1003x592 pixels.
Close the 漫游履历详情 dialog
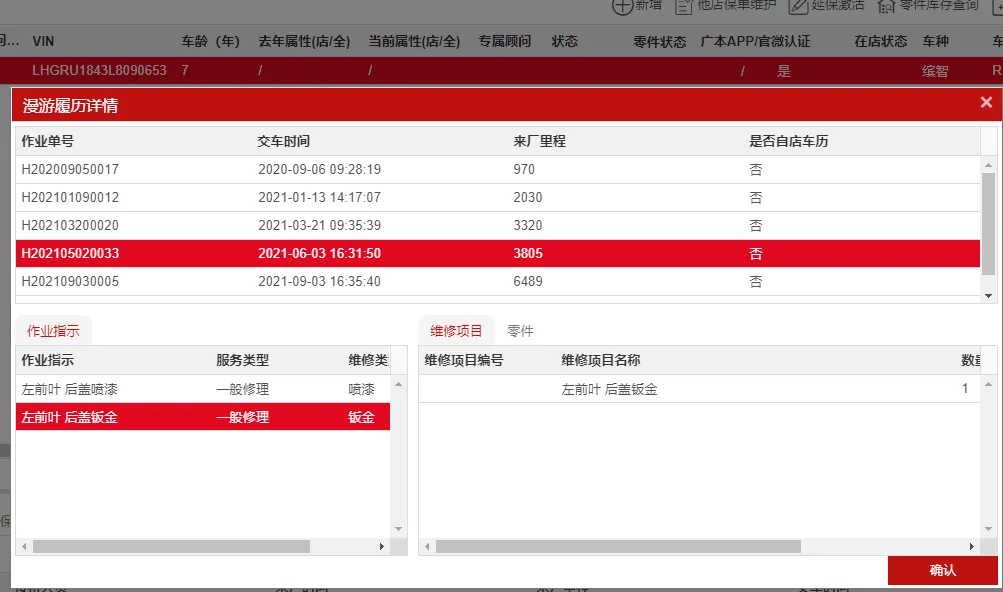[986, 102]
